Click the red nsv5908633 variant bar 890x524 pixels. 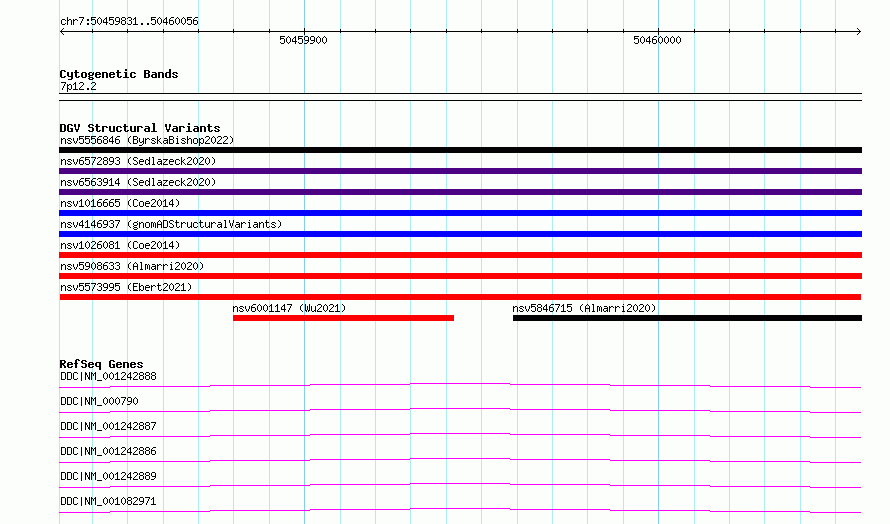[460, 276]
